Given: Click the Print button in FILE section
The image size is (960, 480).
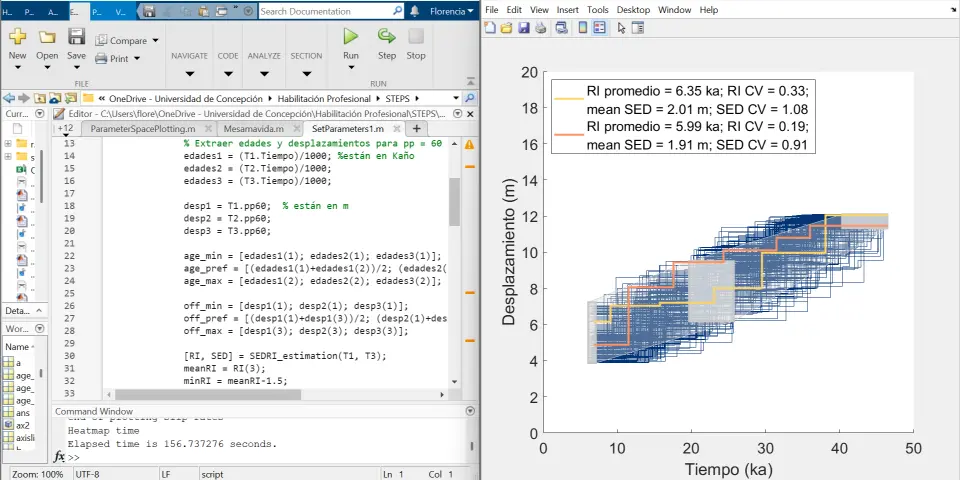Looking at the screenshot, I should click(118, 59).
